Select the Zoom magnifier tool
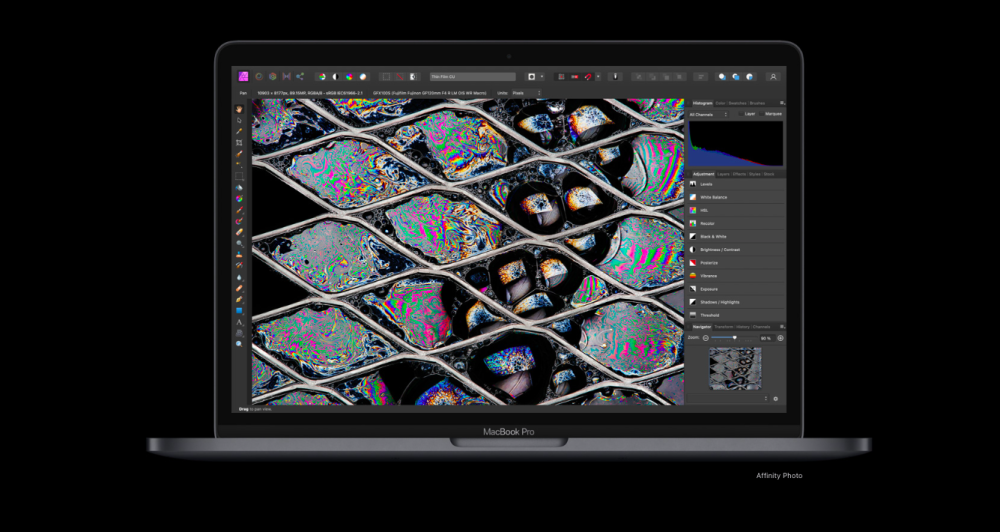The width and height of the screenshot is (1000, 532). tap(239, 344)
